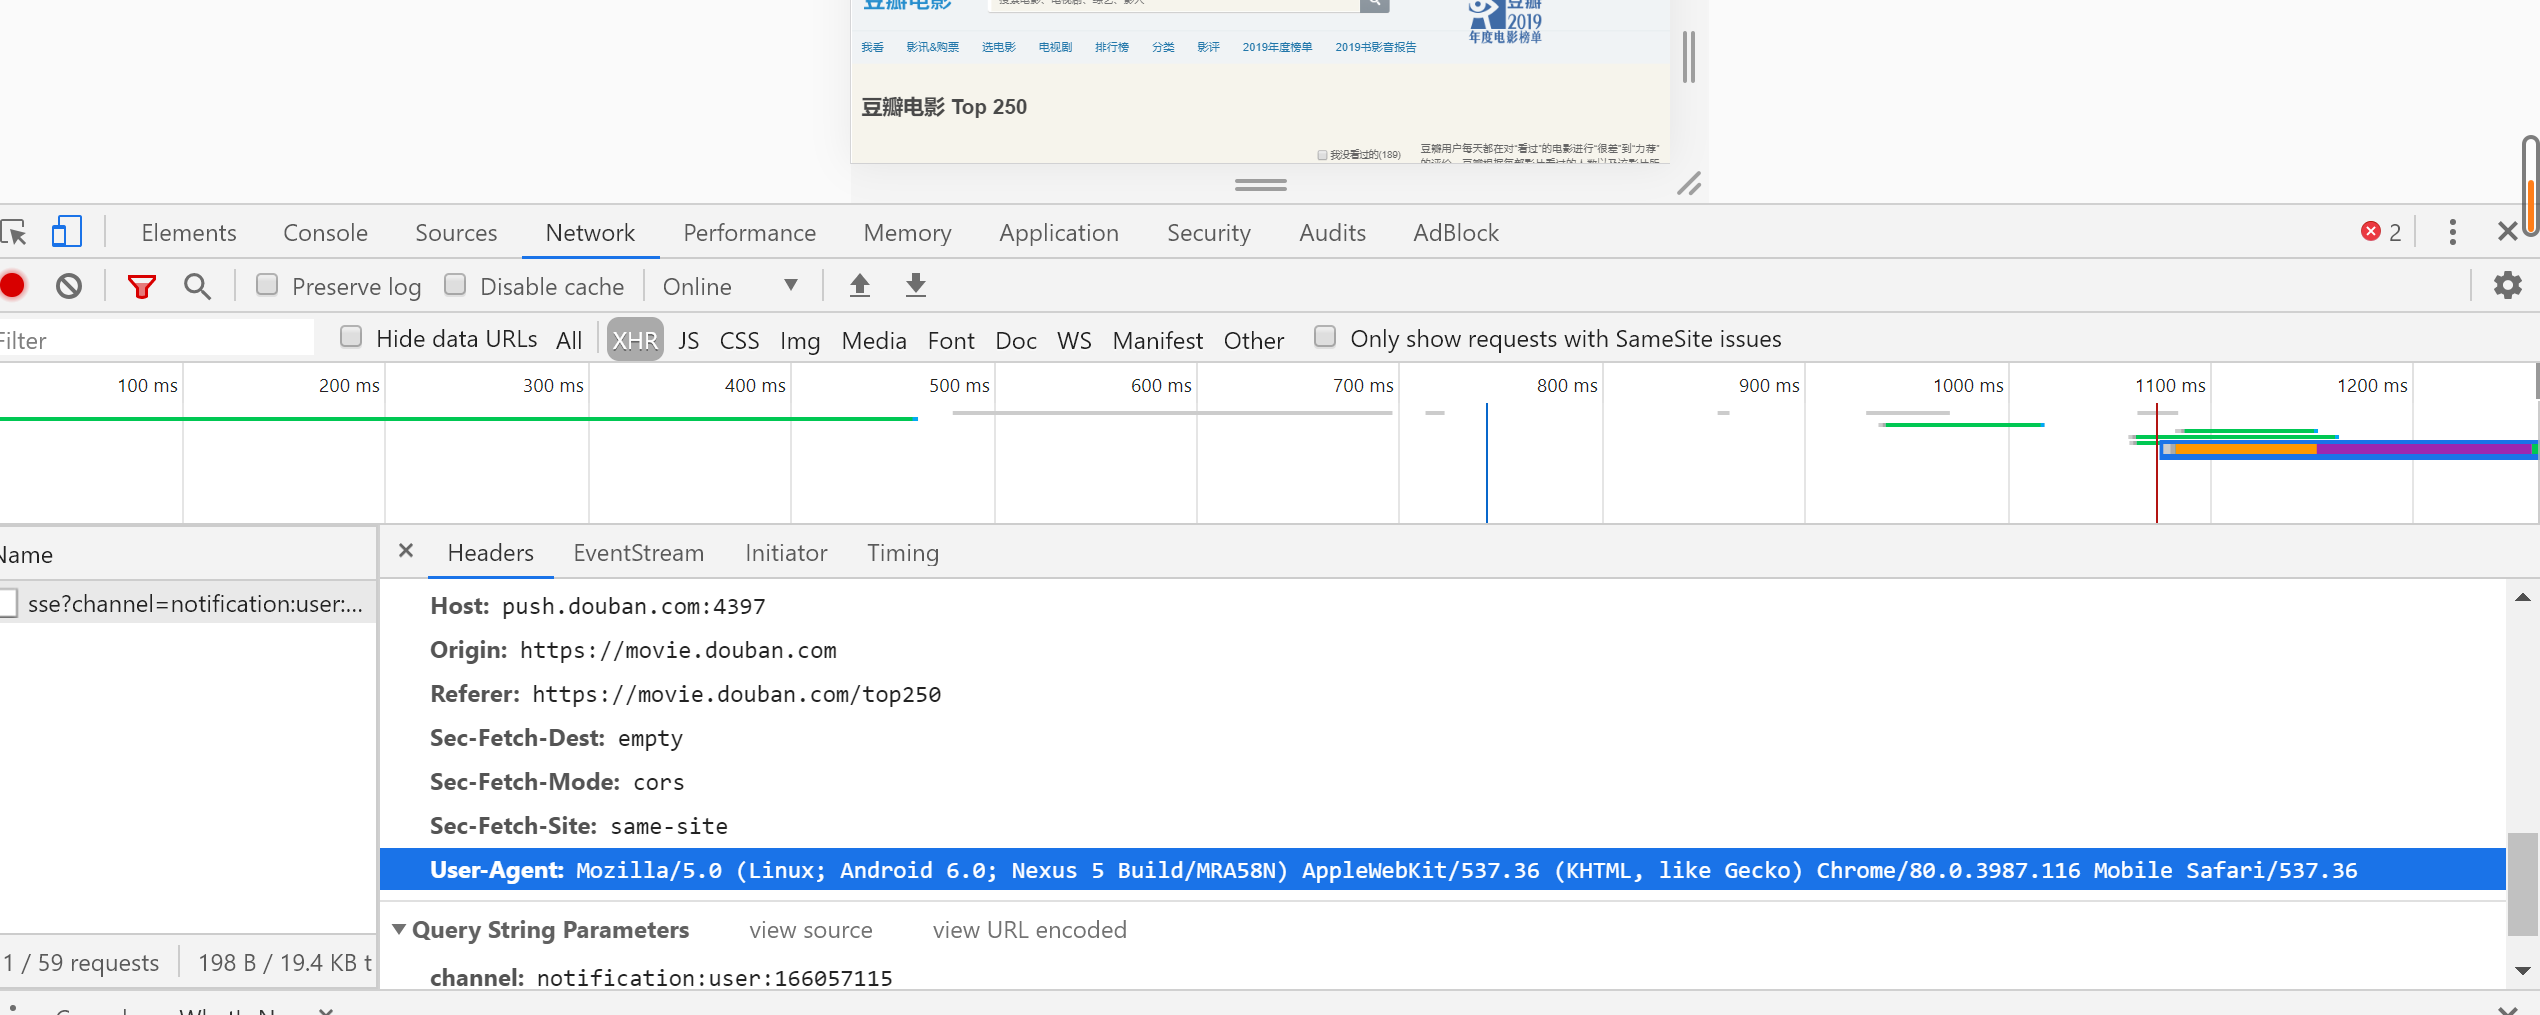Open network search magnifier icon
Image resolution: width=2540 pixels, height=1015 pixels.
(198, 287)
